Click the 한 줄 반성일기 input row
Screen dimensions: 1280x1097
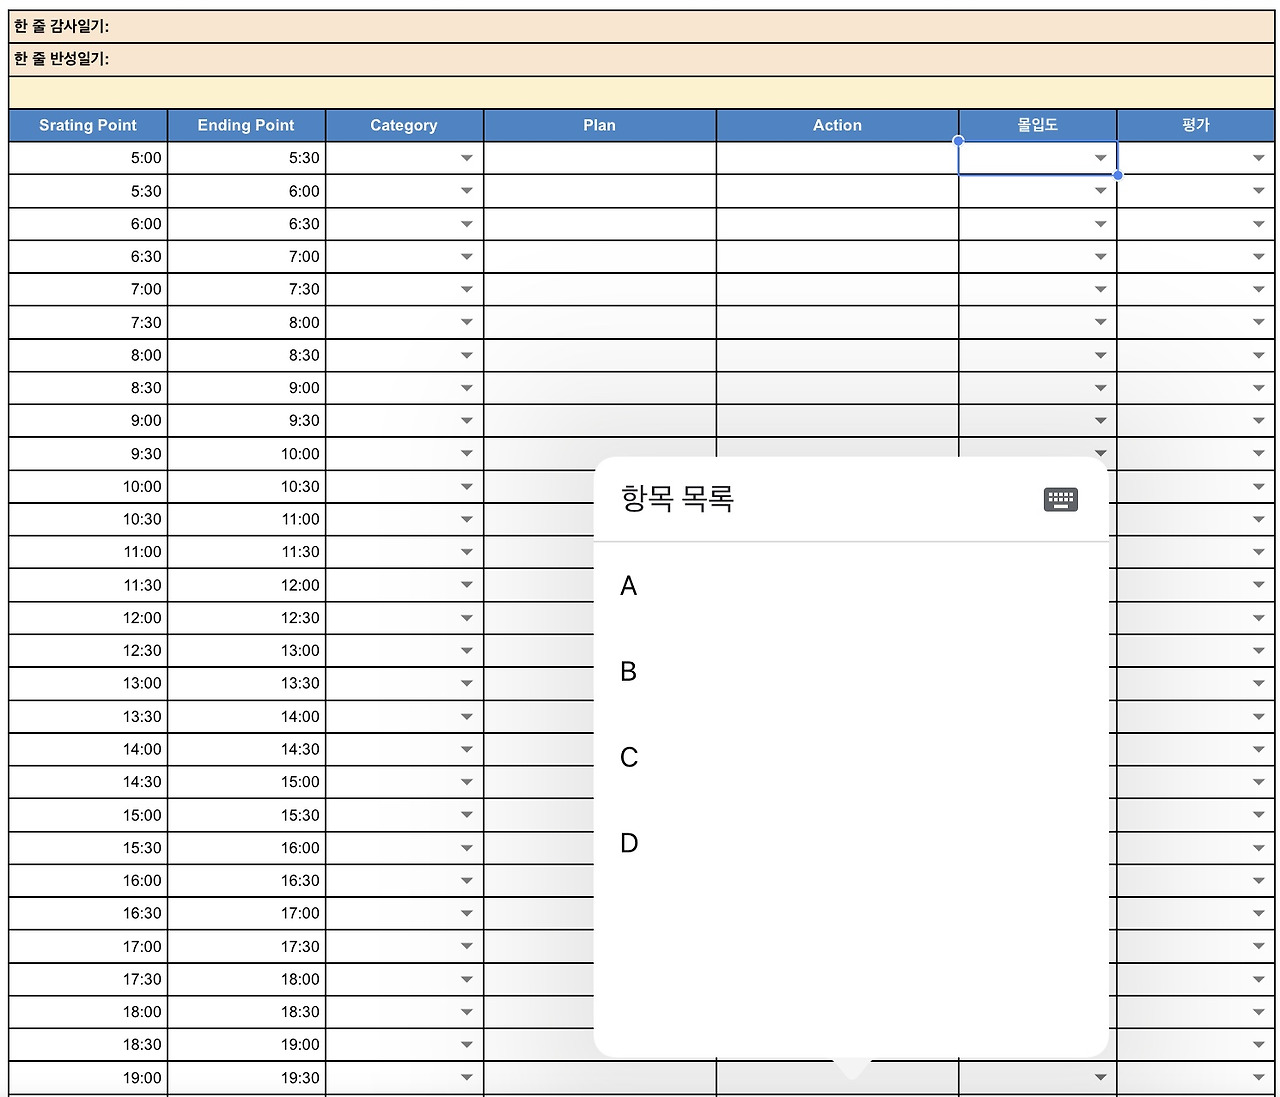coord(642,60)
